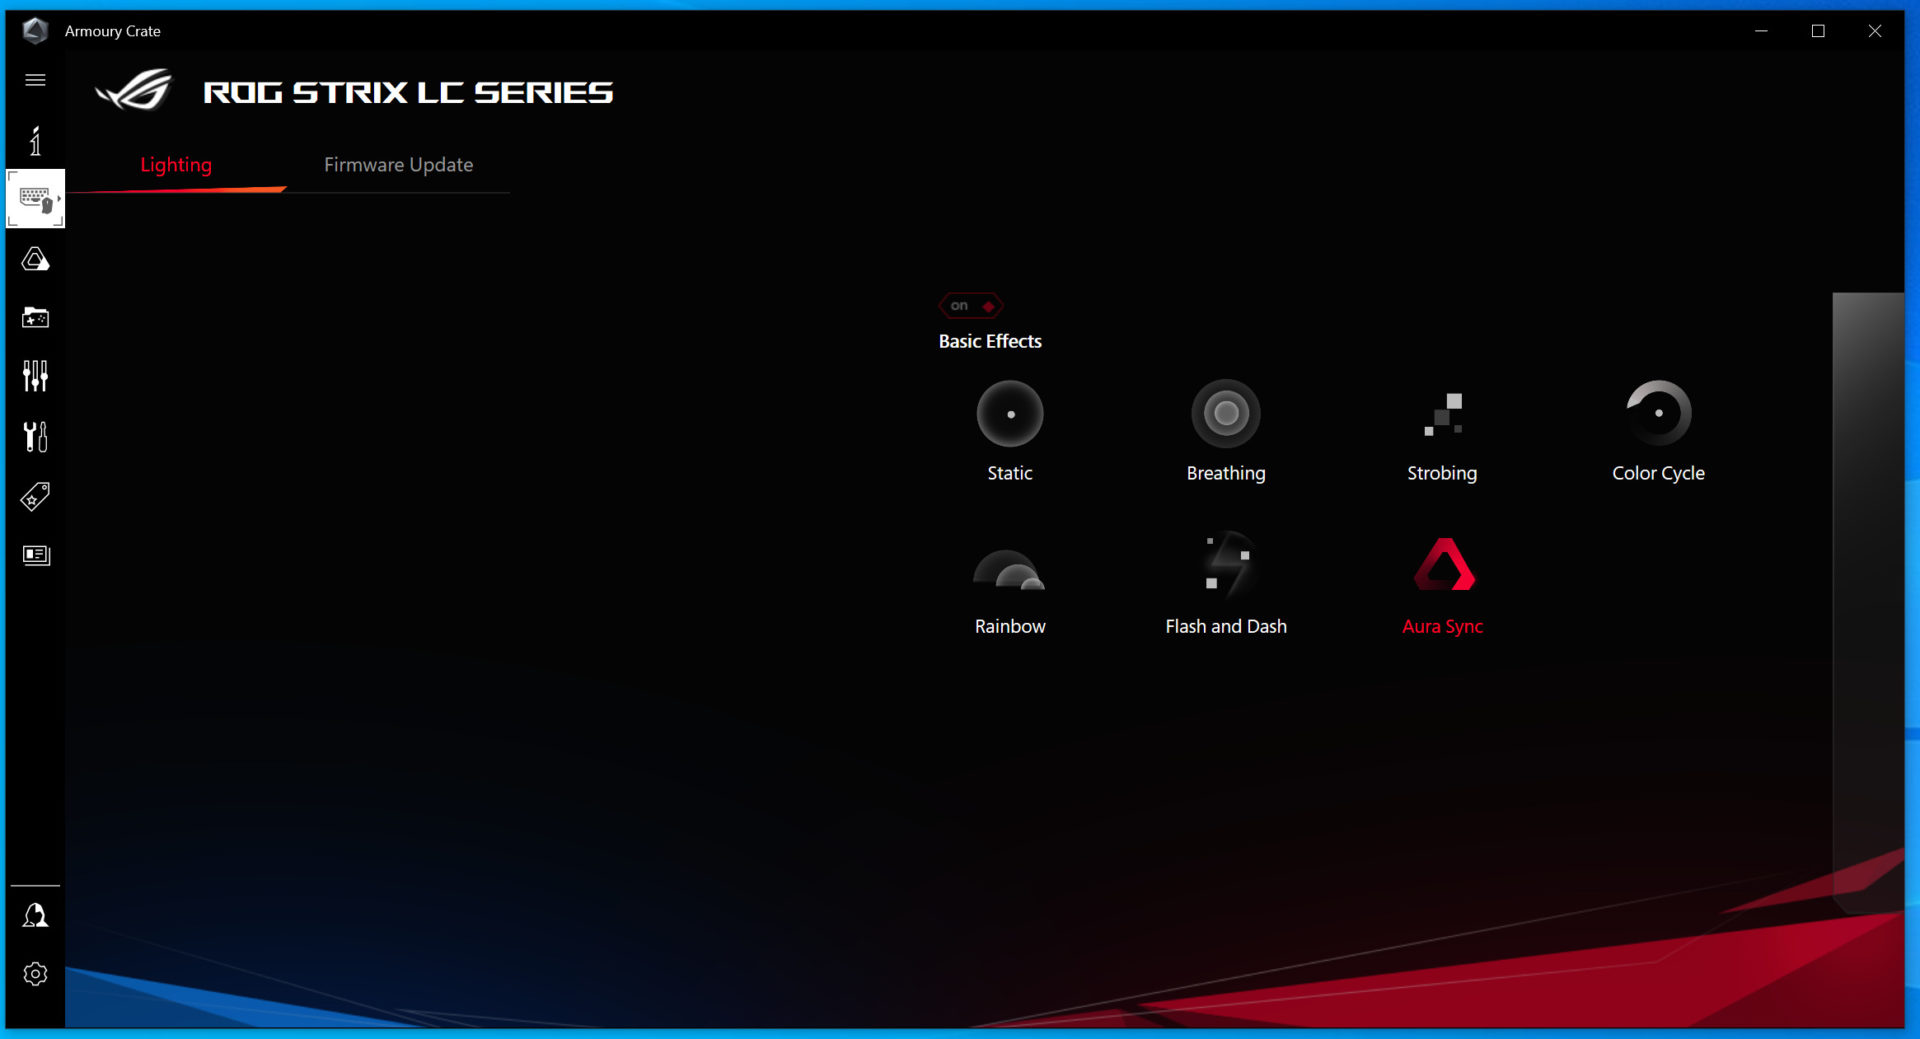Open the hamburger navigation menu

35,80
